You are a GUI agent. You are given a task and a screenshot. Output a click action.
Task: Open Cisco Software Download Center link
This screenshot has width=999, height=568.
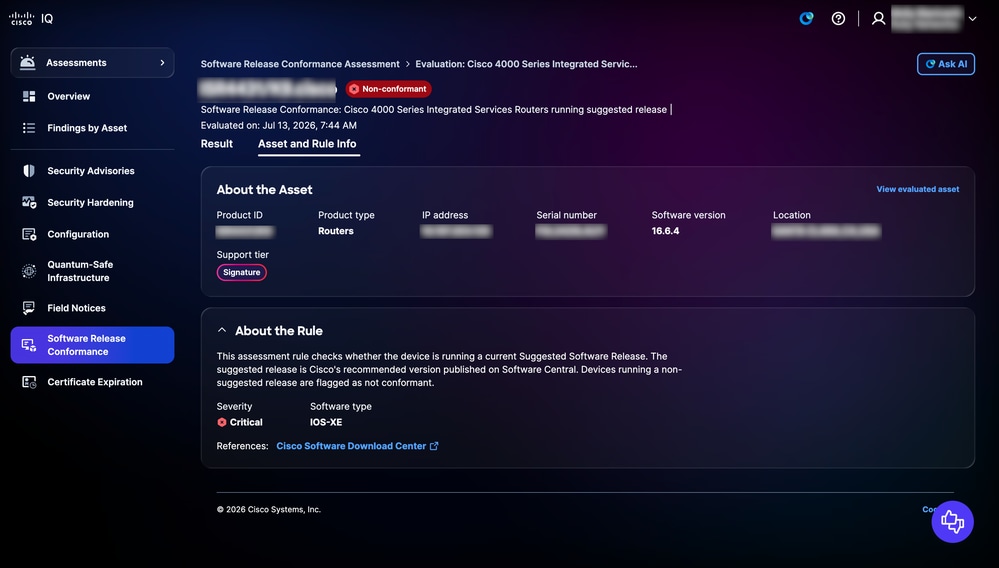click(x=351, y=446)
